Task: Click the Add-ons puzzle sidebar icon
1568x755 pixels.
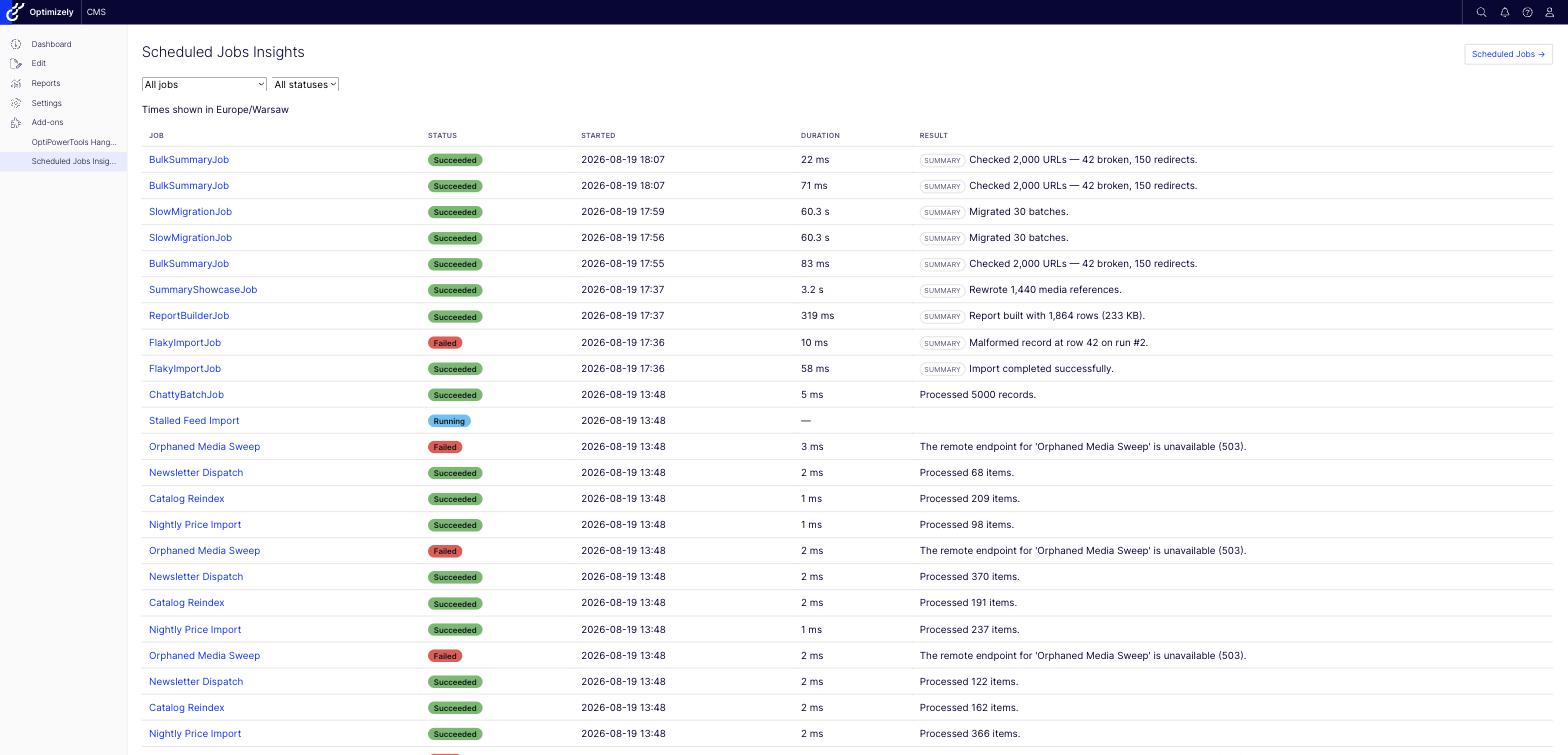Action: click(16, 122)
